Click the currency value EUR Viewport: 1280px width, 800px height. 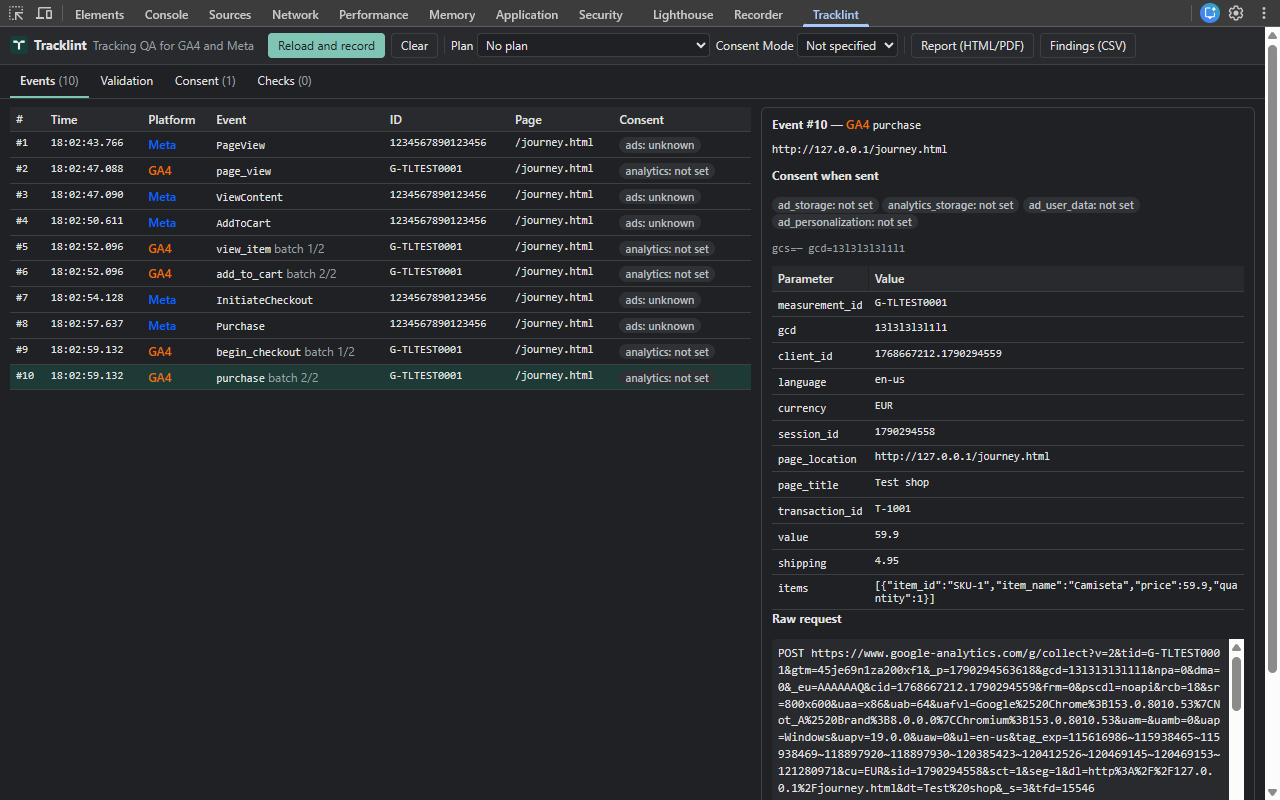point(884,406)
